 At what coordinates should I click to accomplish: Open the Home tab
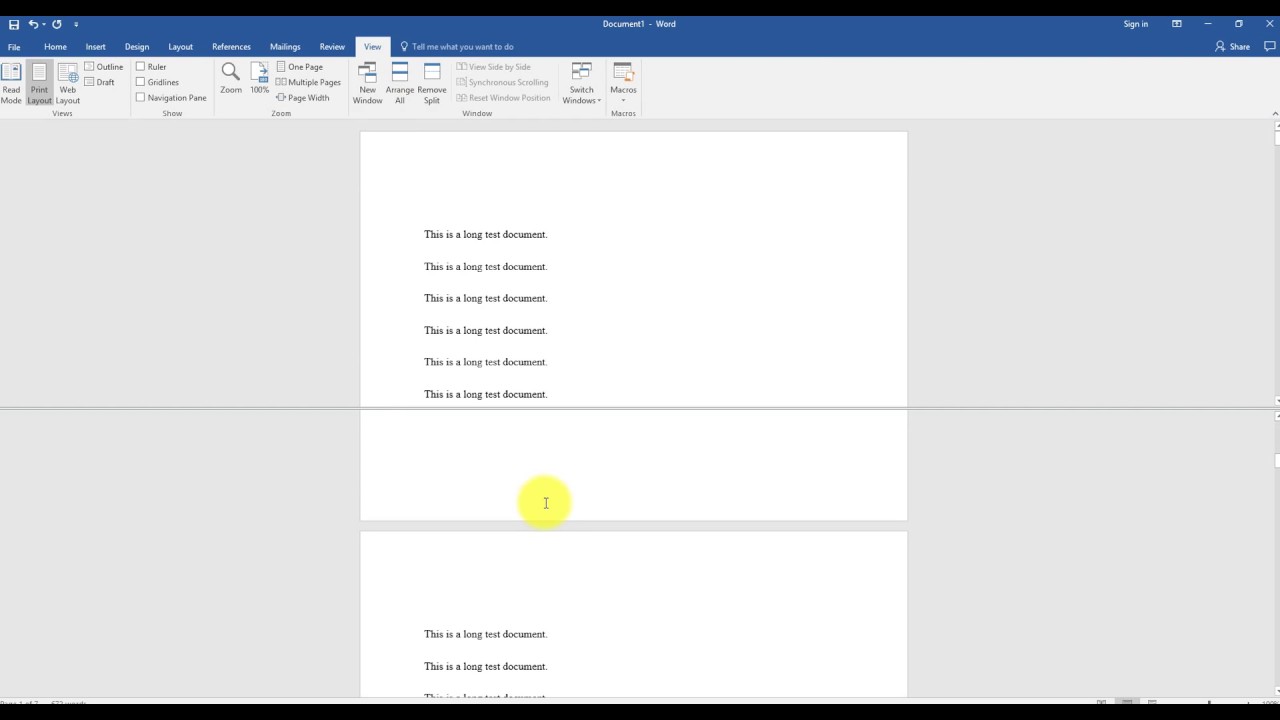pos(55,47)
